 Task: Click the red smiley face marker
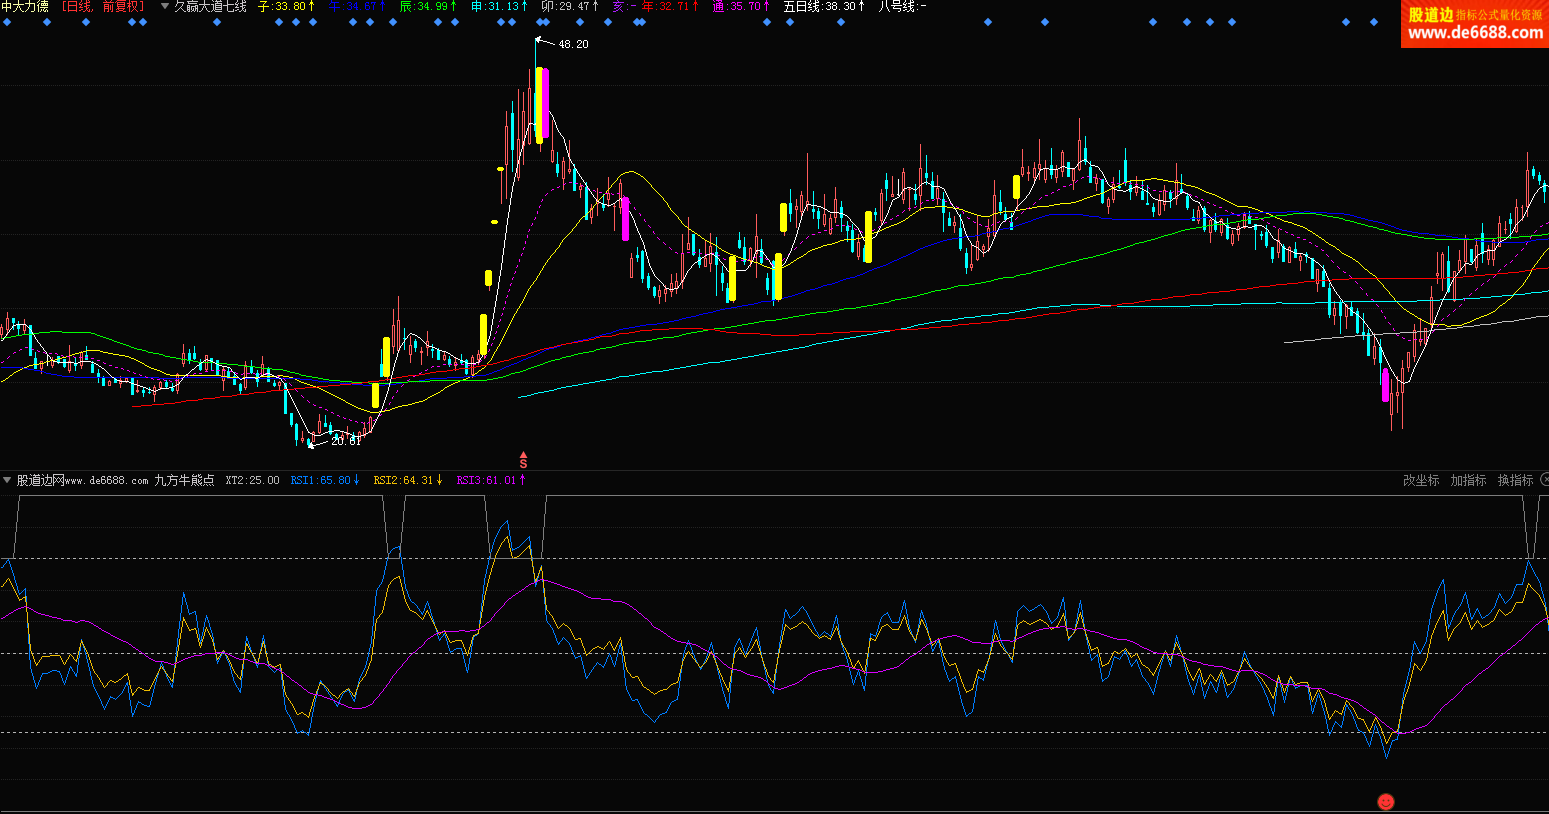coord(1386,801)
